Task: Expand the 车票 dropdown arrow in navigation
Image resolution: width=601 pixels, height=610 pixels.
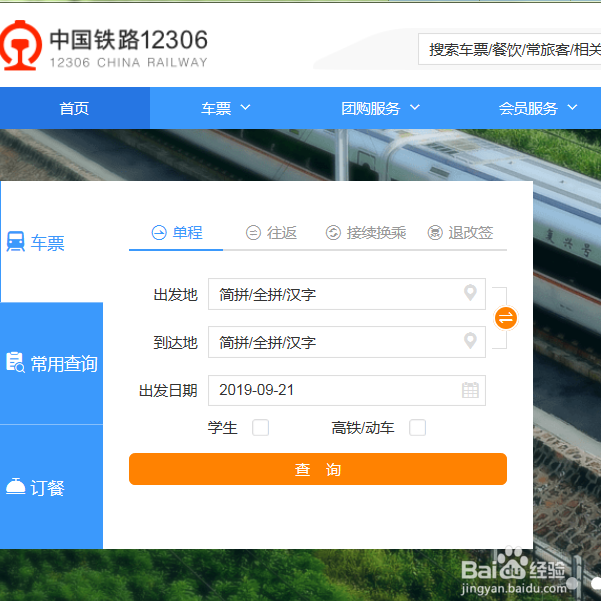Action: [245, 107]
